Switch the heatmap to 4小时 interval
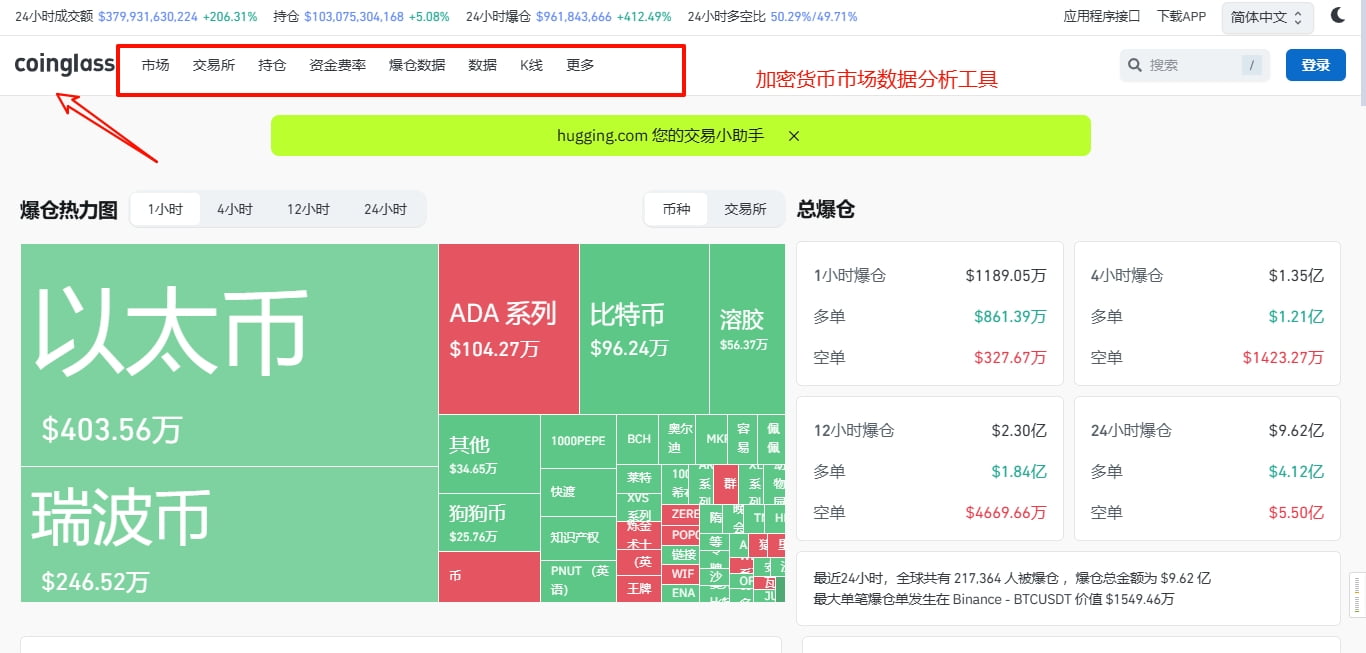The image size is (1366, 653). point(235,209)
